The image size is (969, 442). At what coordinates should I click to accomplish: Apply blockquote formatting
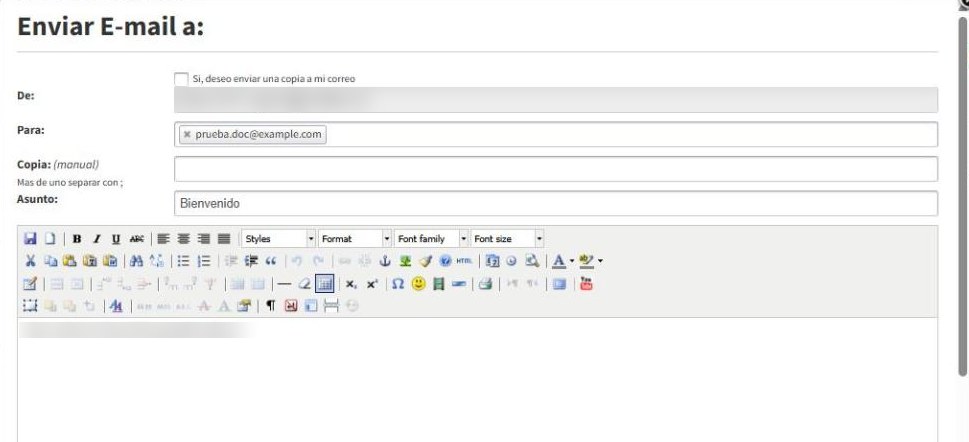271,261
